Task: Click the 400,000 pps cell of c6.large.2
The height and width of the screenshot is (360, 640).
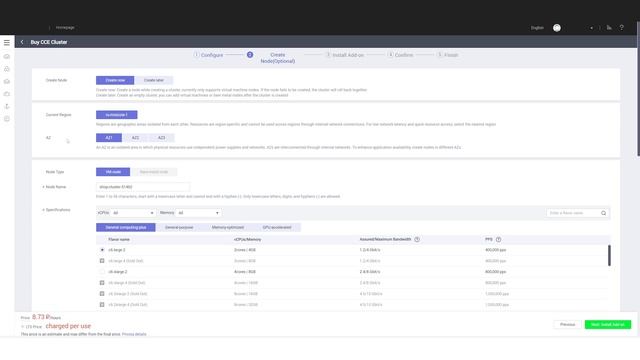Action: (496, 250)
